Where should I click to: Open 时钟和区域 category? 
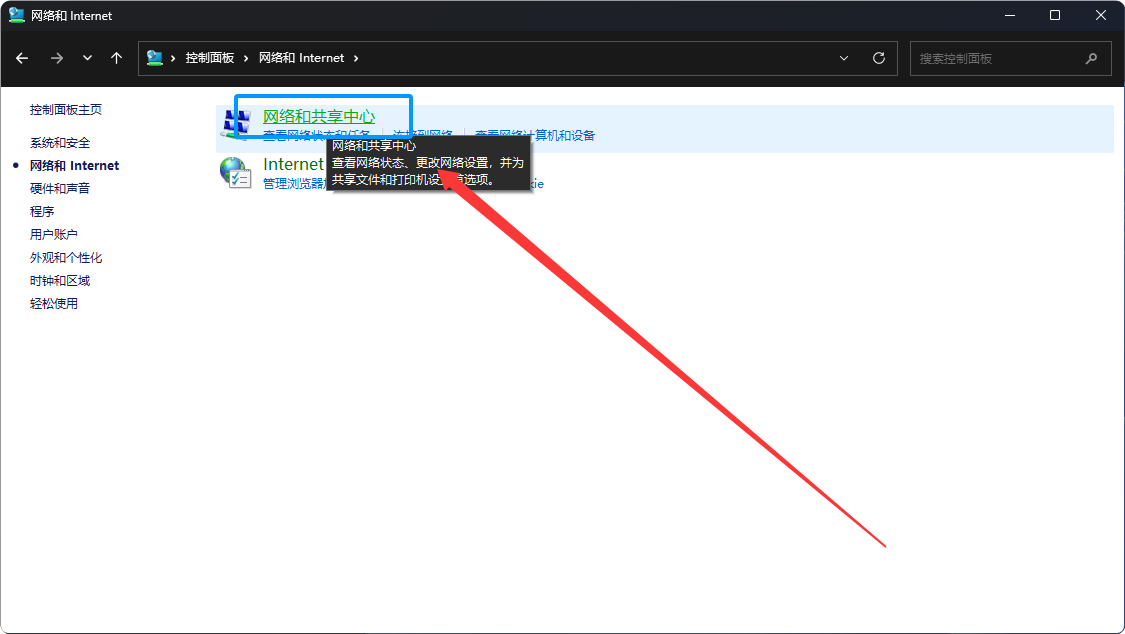click(x=60, y=280)
